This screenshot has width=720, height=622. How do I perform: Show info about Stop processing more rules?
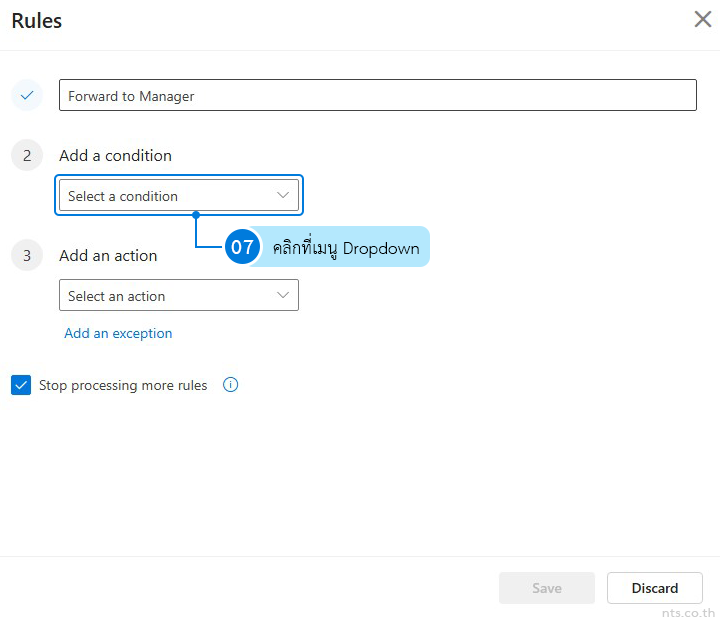(x=231, y=385)
